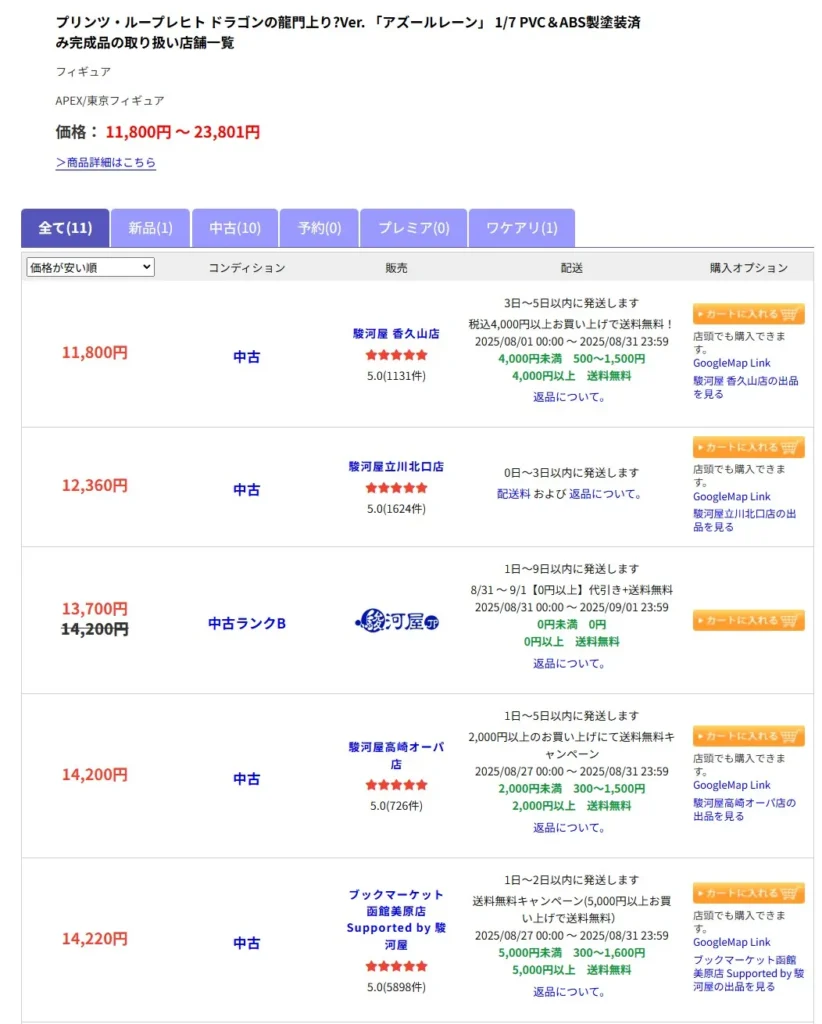
Task: Open 返品について in the 12,360円 row
Action: coord(605,494)
